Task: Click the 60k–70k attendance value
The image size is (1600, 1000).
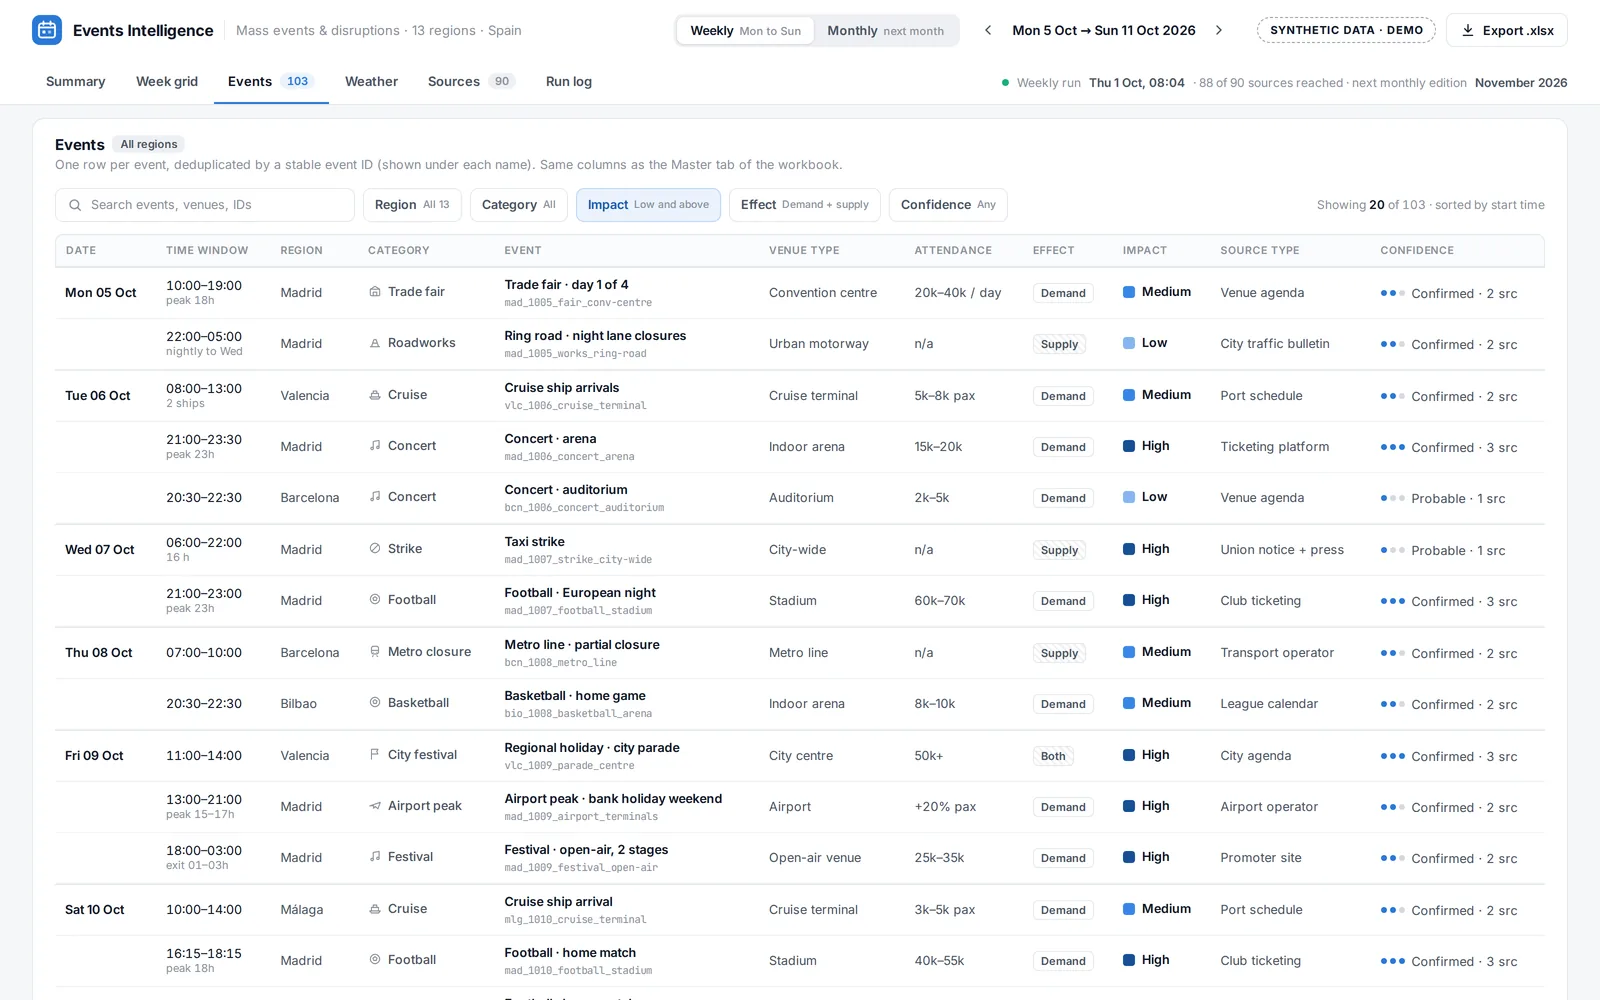Action: pyautogui.click(x=940, y=601)
